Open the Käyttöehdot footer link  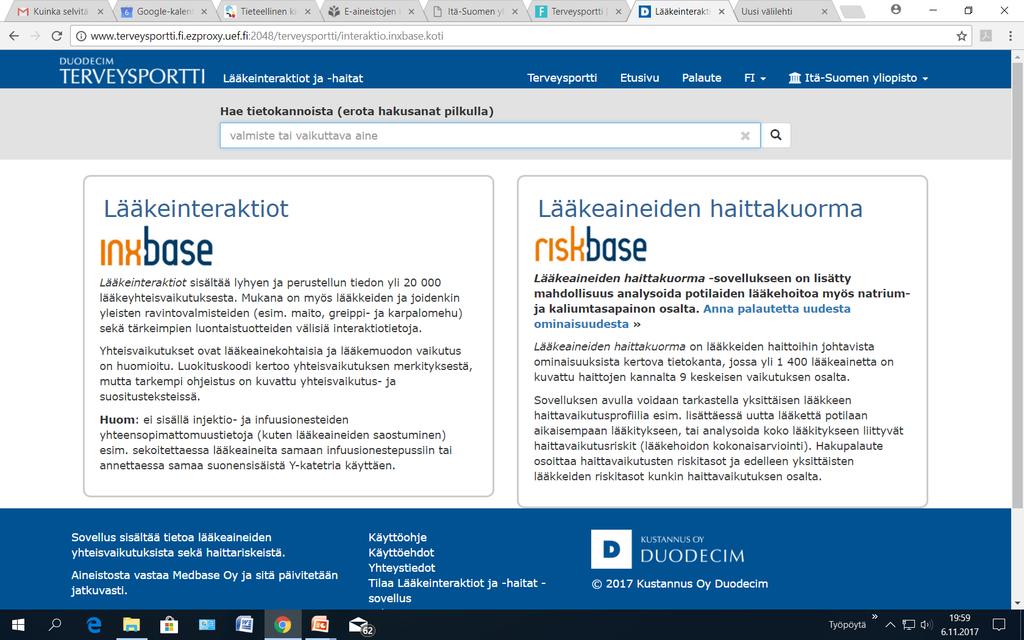[401, 552]
